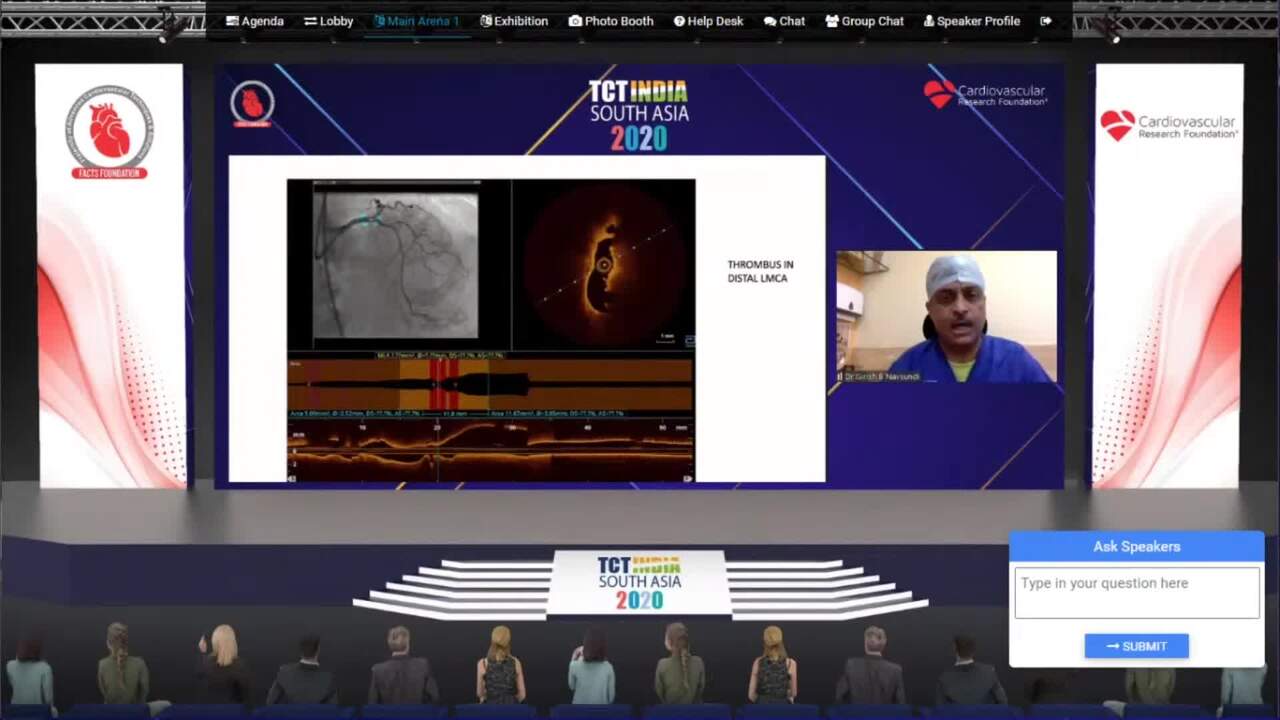The image size is (1280, 720).
Task: Click the speaker name label under video
Action: pyautogui.click(x=880, y=376)
